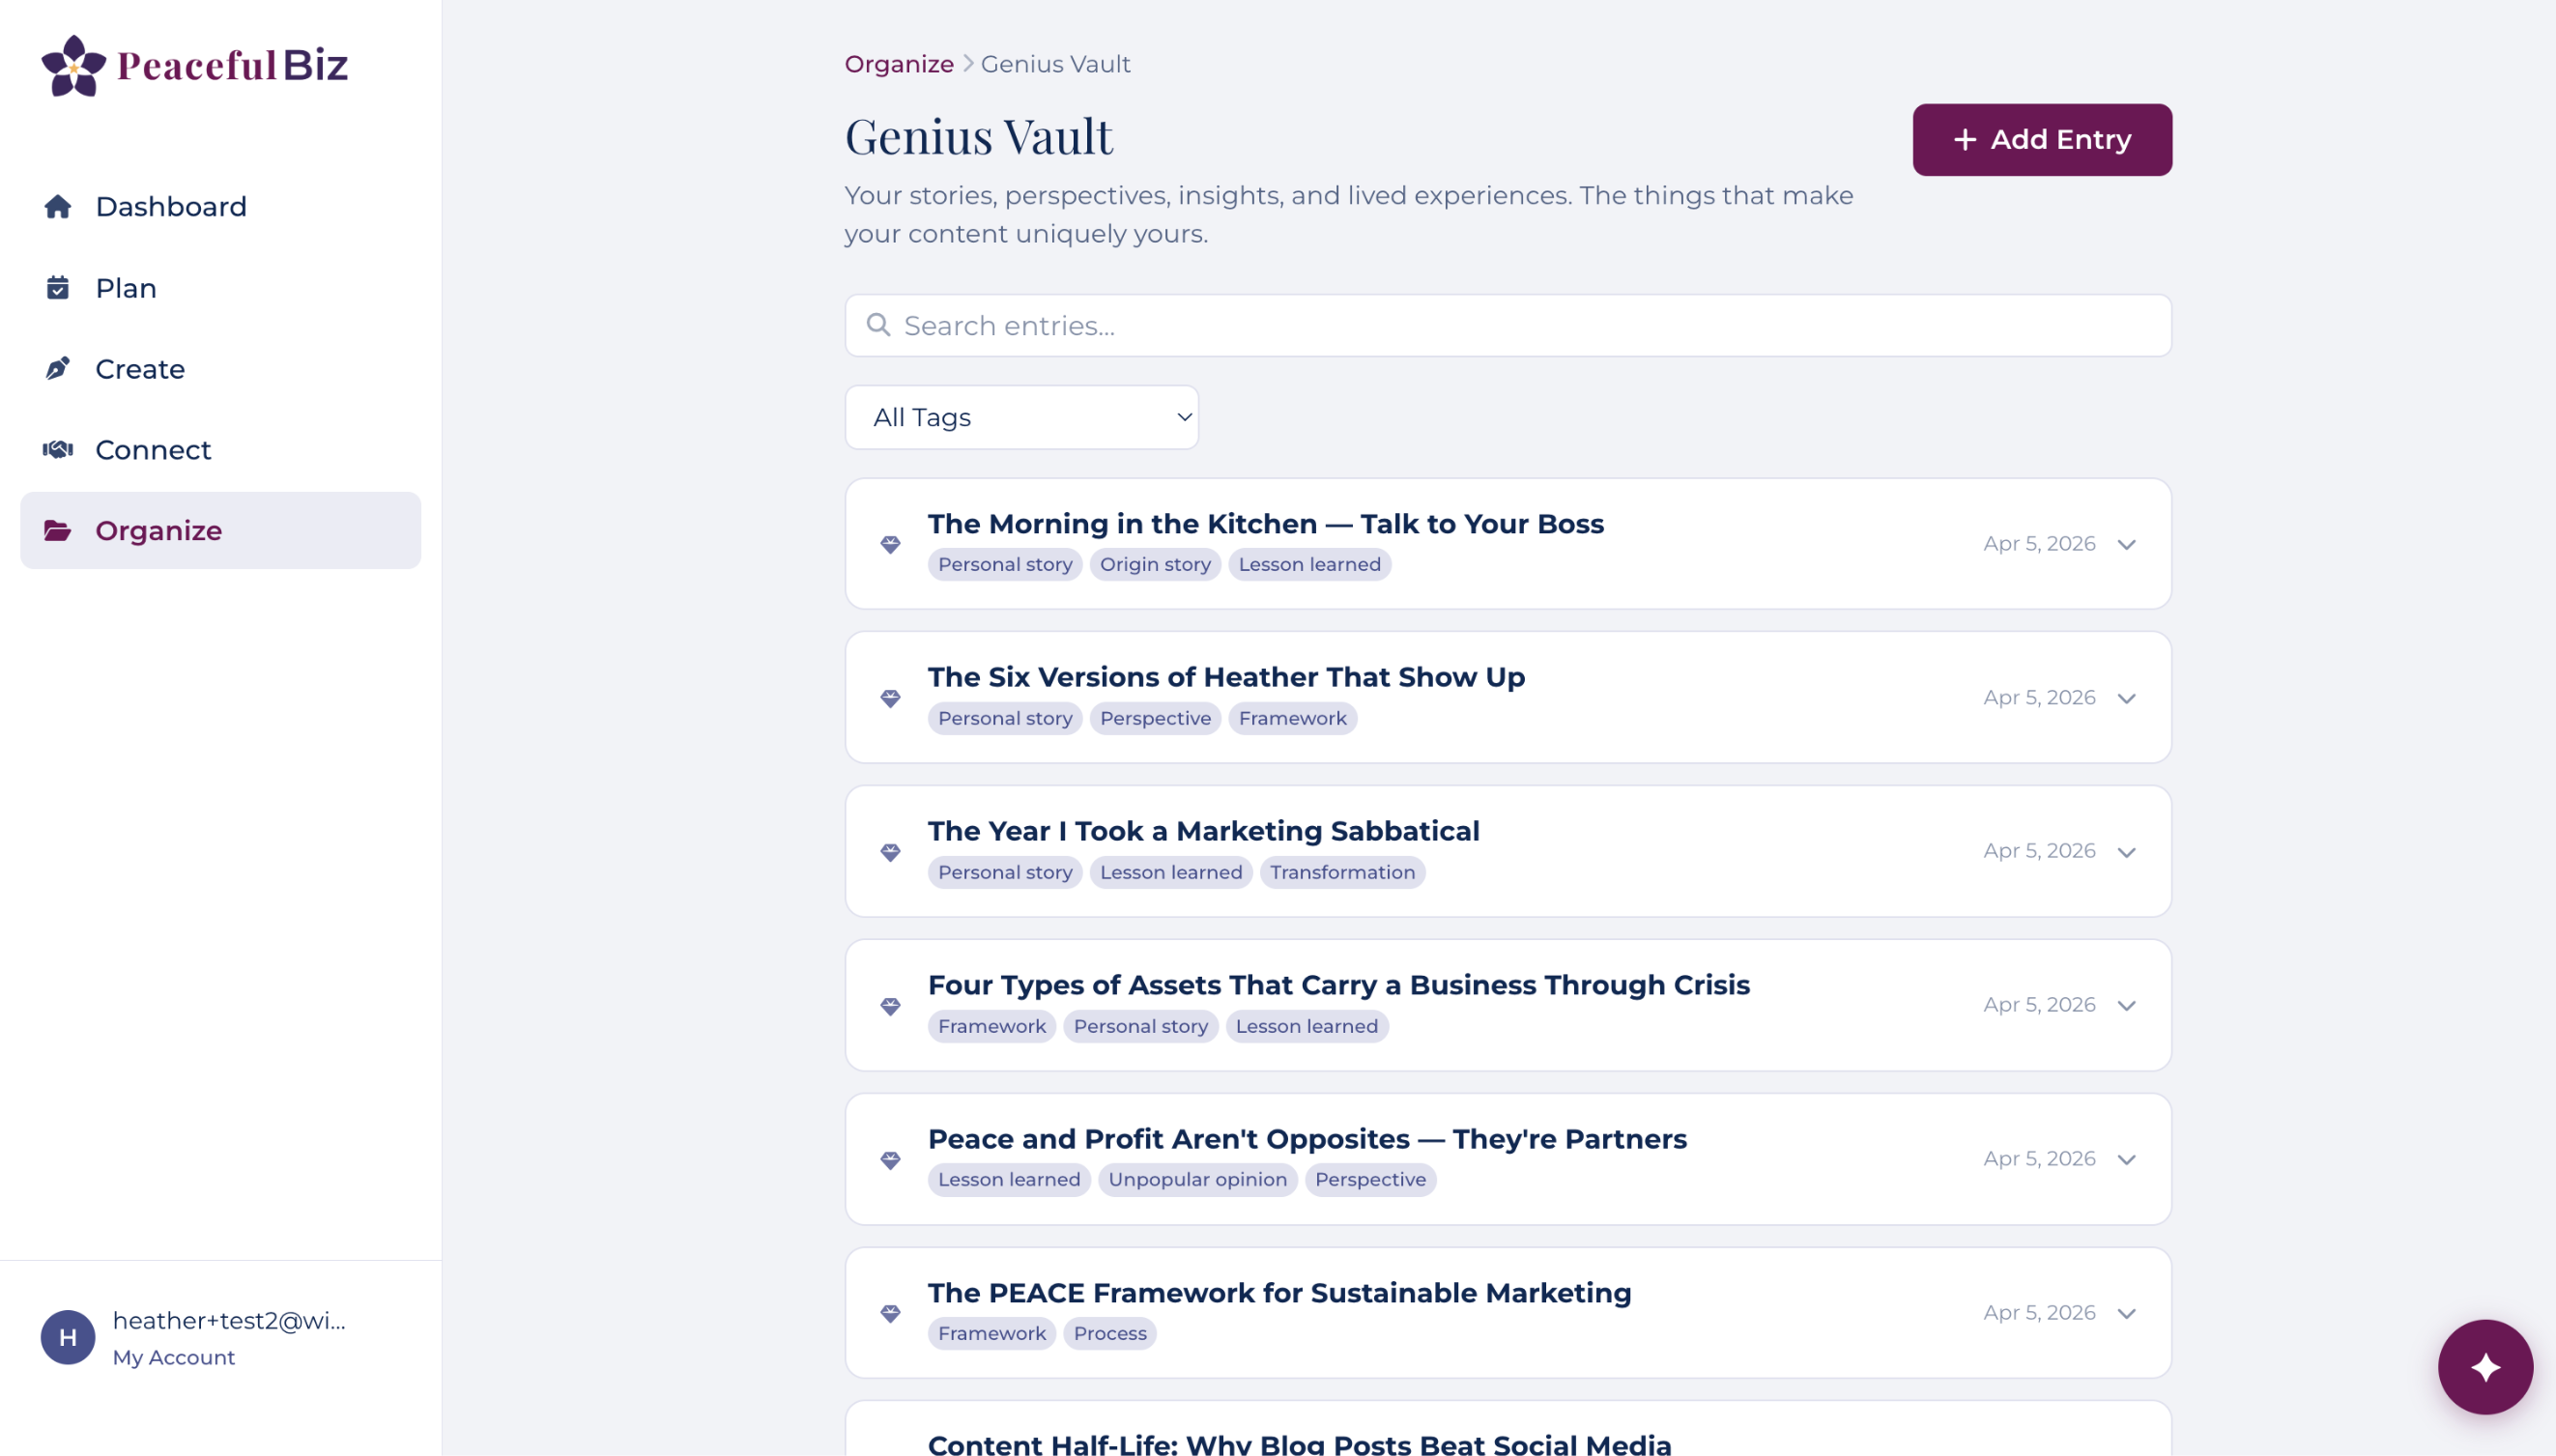Open the All Tags filter dropdown
Viewport: 2556px width, 1456px height.
1021,417
